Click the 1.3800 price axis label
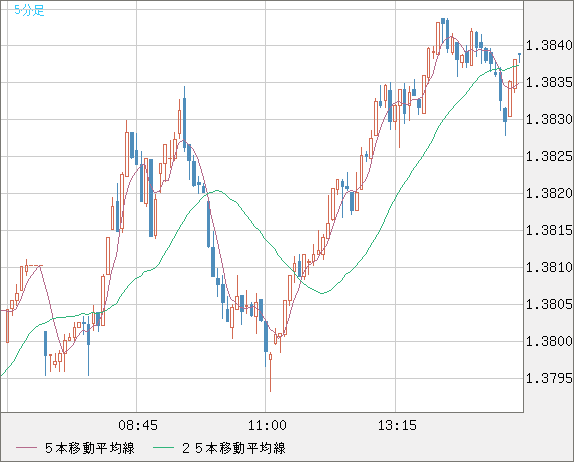The height and width of the screenshot is (462, 574). click(x=549, y=341)
